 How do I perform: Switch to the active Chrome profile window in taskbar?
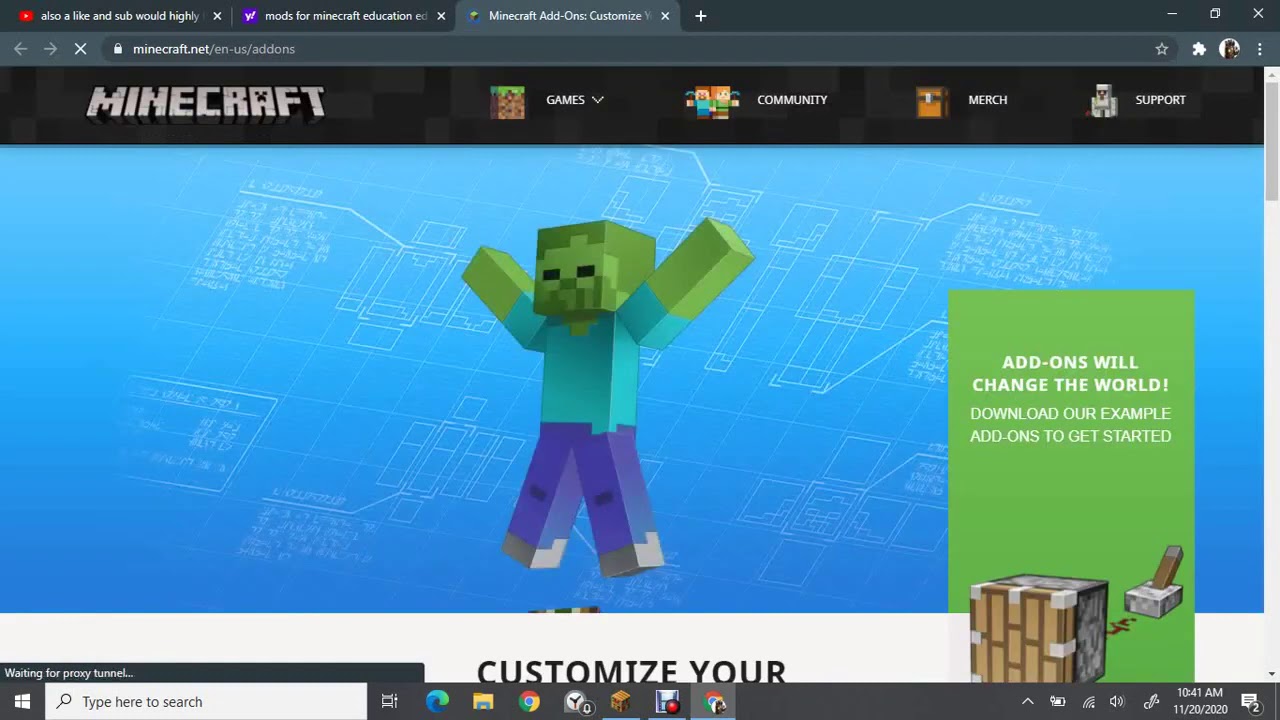tap(714, 702)
